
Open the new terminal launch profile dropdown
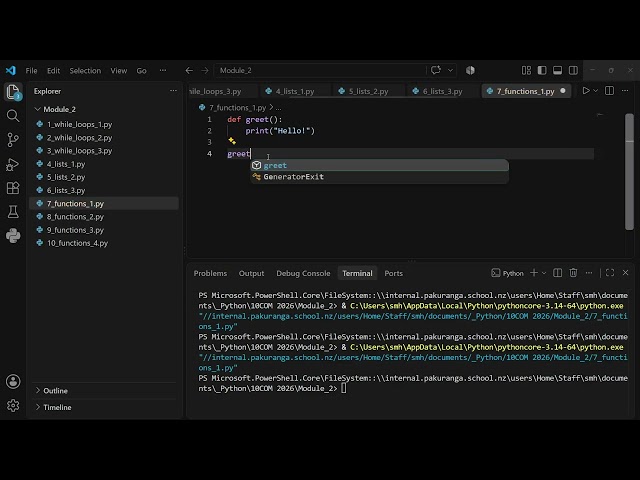click(544, 273)
